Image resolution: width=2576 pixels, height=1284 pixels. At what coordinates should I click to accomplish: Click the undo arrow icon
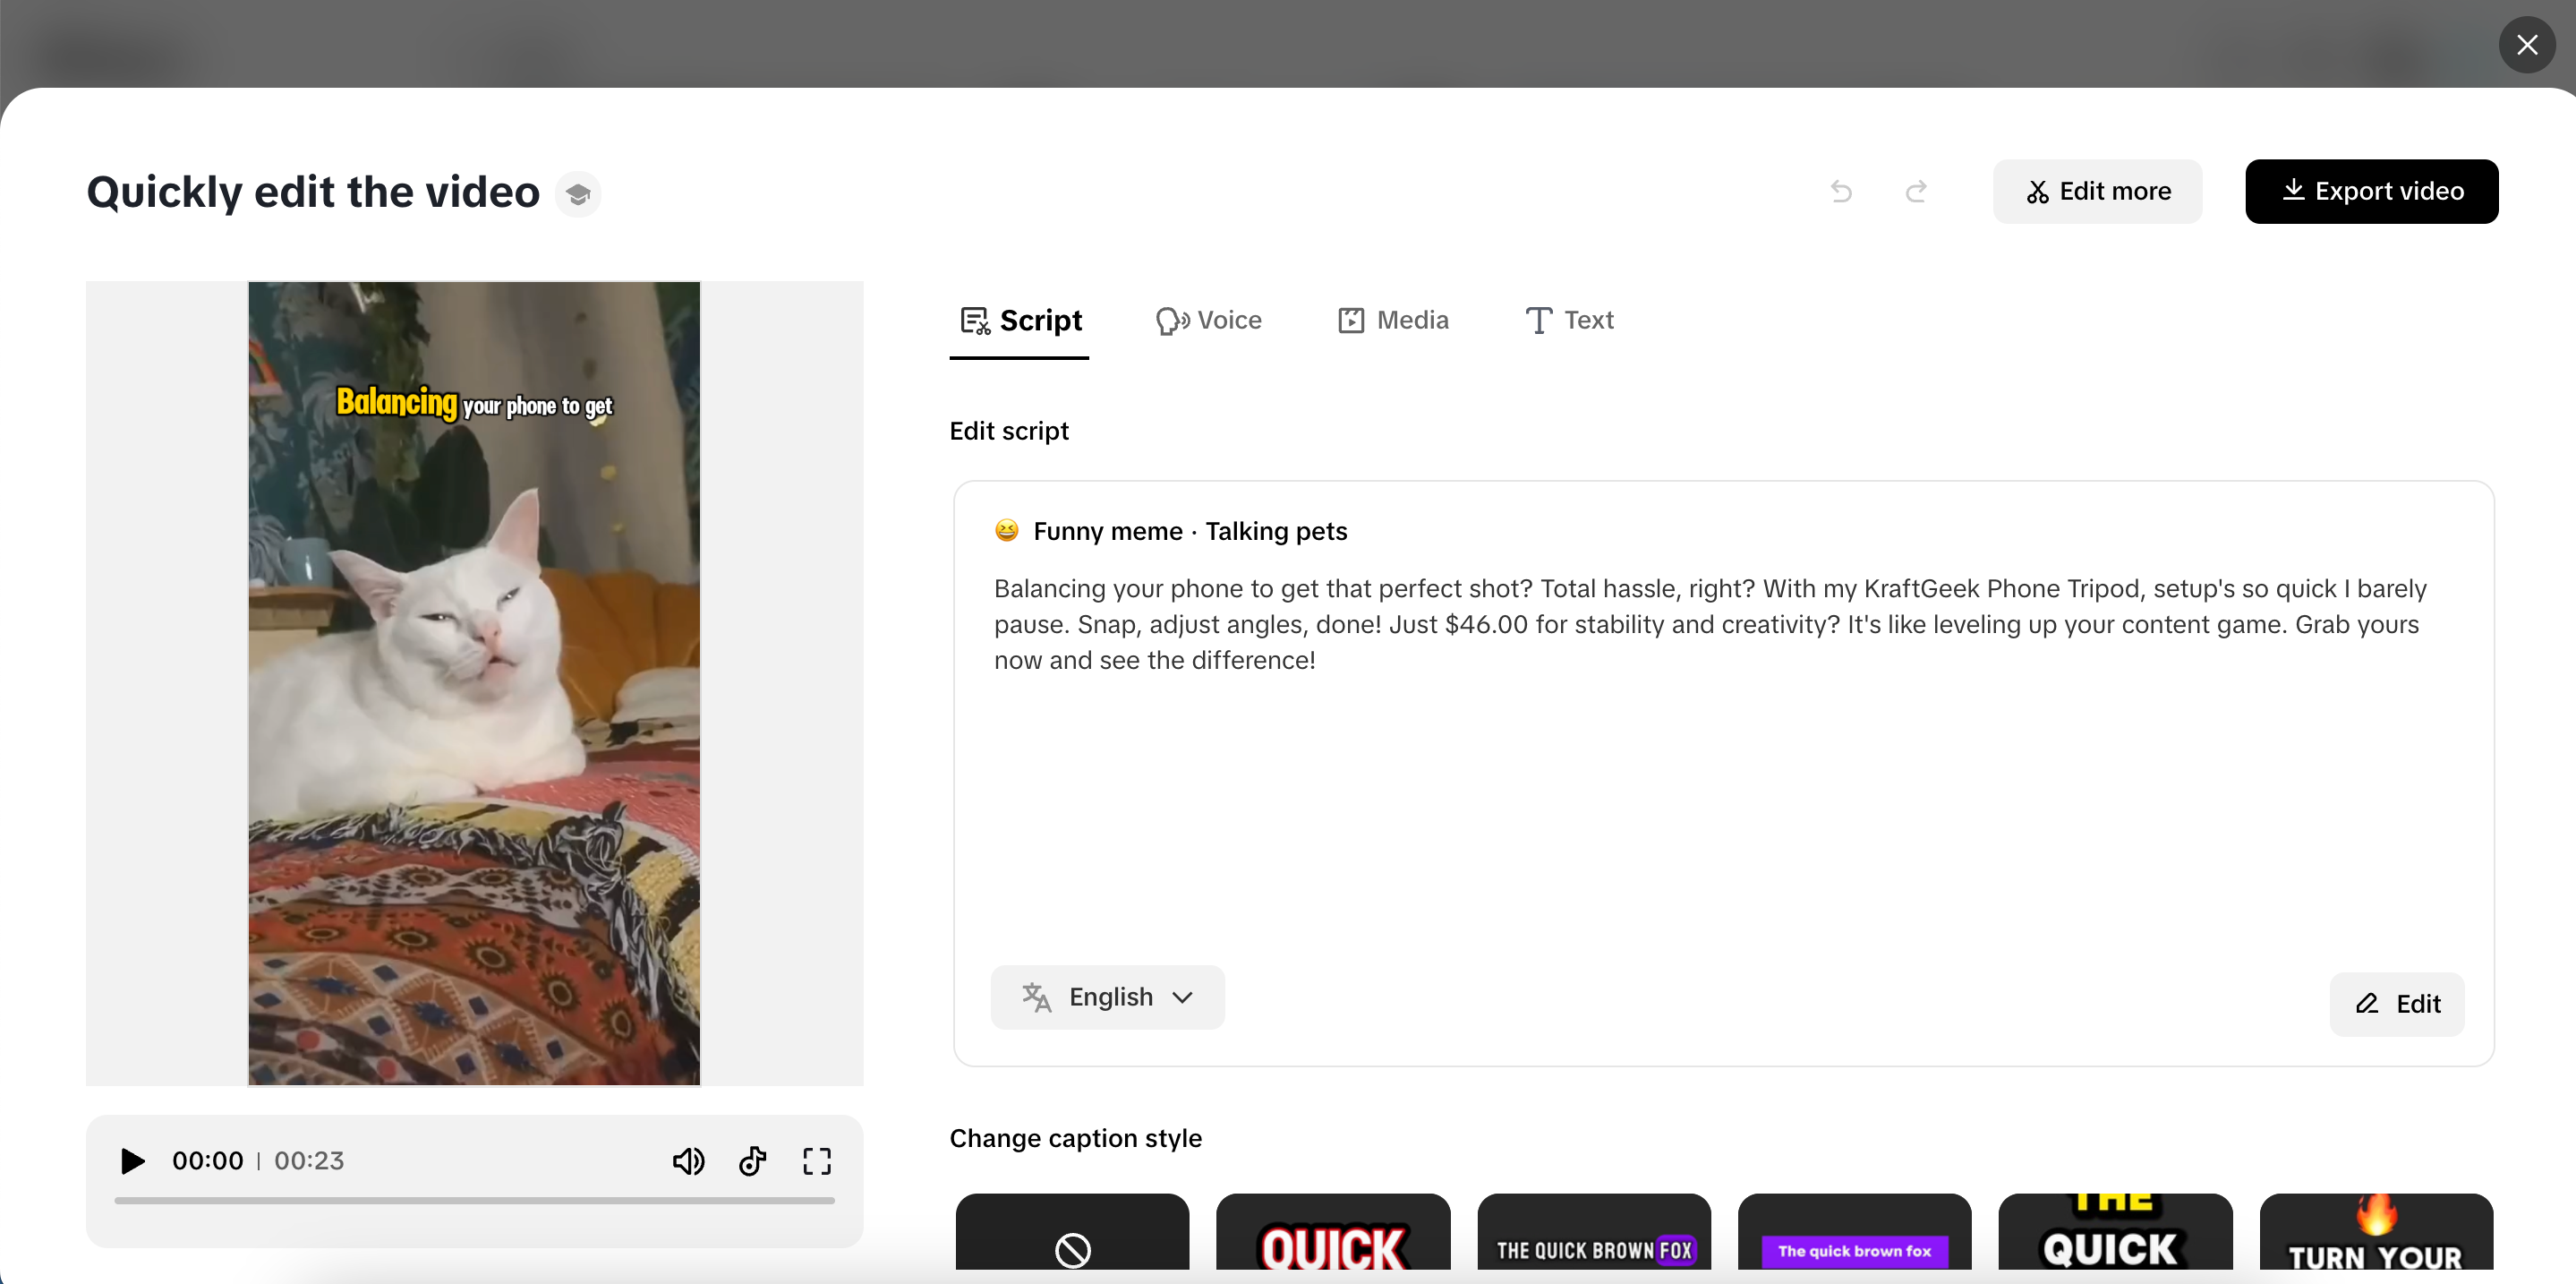pos(1841,191)
